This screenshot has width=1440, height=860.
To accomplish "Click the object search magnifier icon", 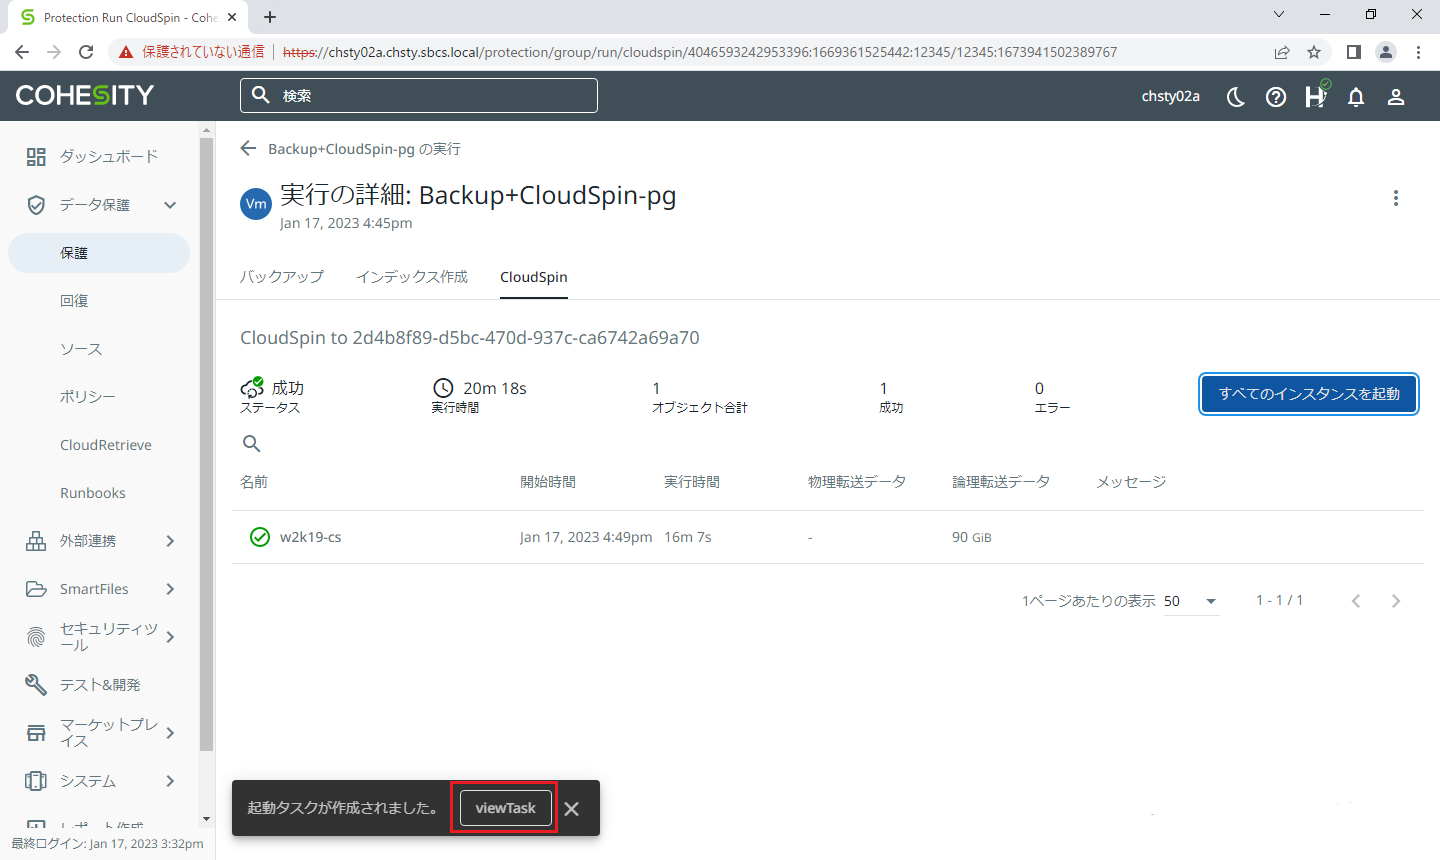I will [x=252, y=443].
